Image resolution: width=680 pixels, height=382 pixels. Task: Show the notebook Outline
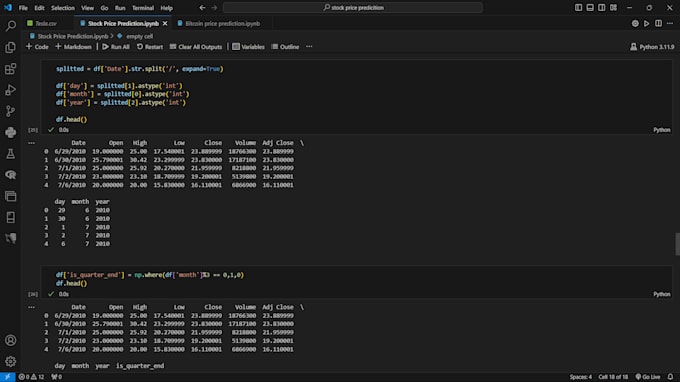(285, 46)
